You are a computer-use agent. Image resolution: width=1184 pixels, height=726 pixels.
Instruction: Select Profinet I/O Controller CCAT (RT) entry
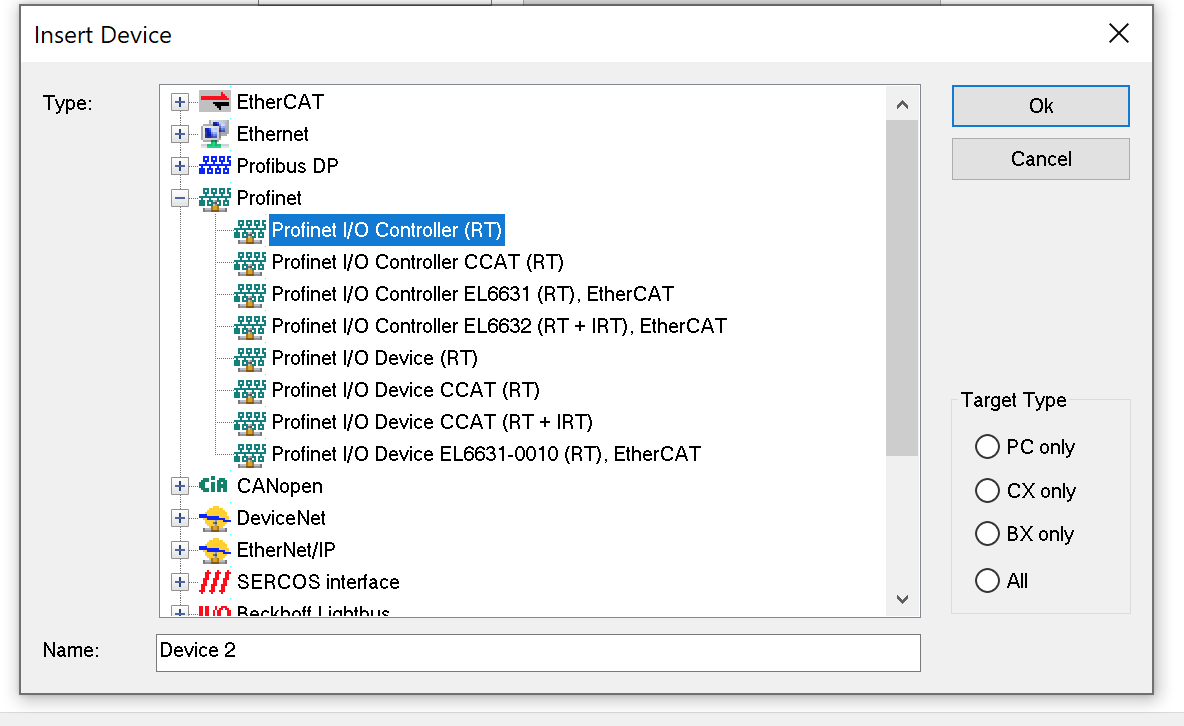click(x=418, y=262)
